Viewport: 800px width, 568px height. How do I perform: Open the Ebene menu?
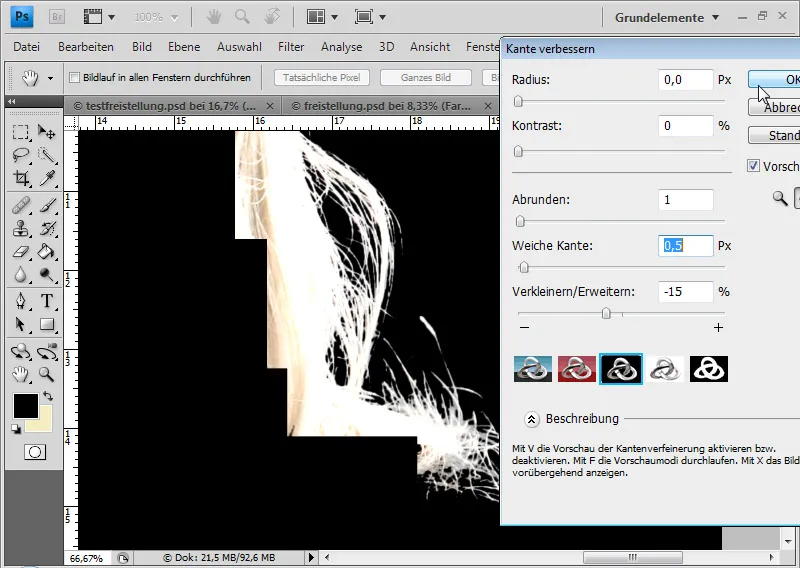[184, 47]
